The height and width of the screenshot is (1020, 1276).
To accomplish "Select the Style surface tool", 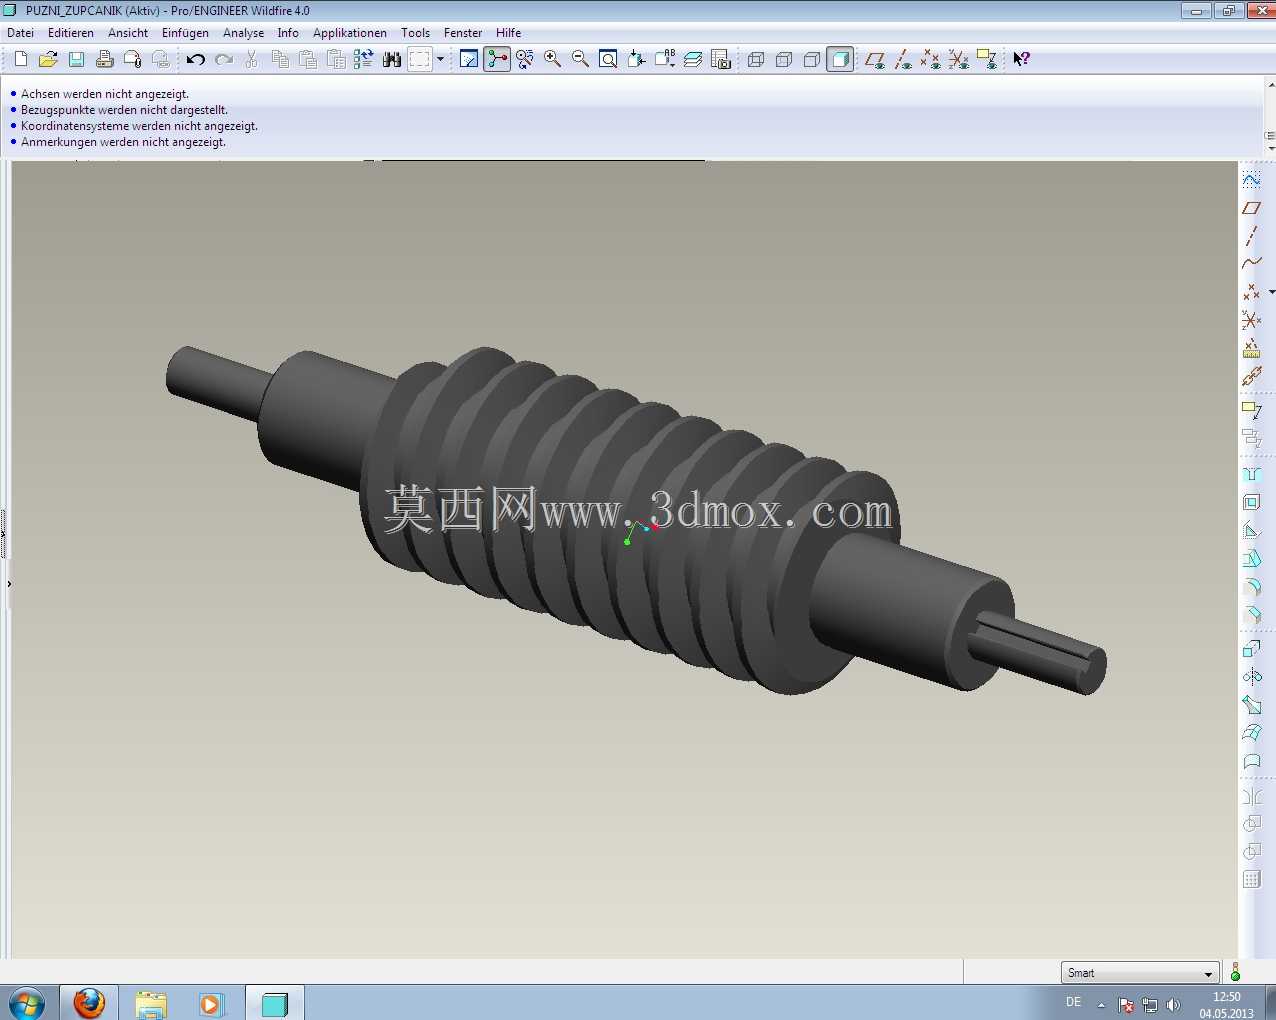I will pos(1251,761).
